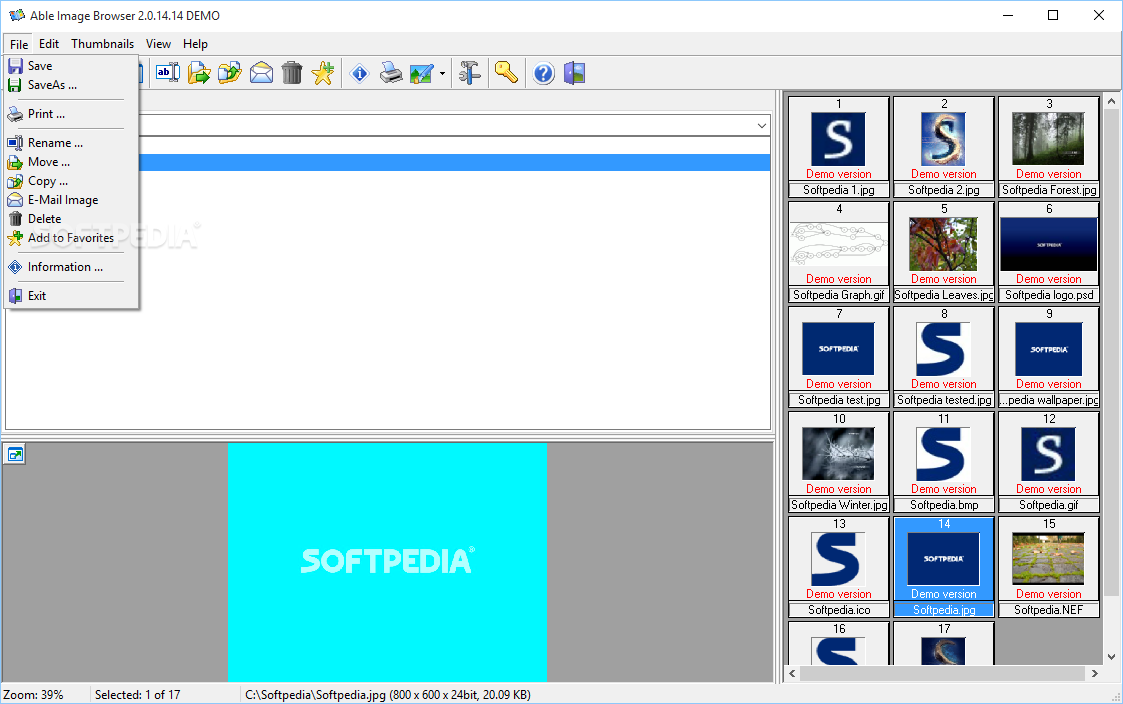Select thumbnail 5 Softpedia Leaves.jpg
This screenshot has width=1123, height=704.
[944, 252]
